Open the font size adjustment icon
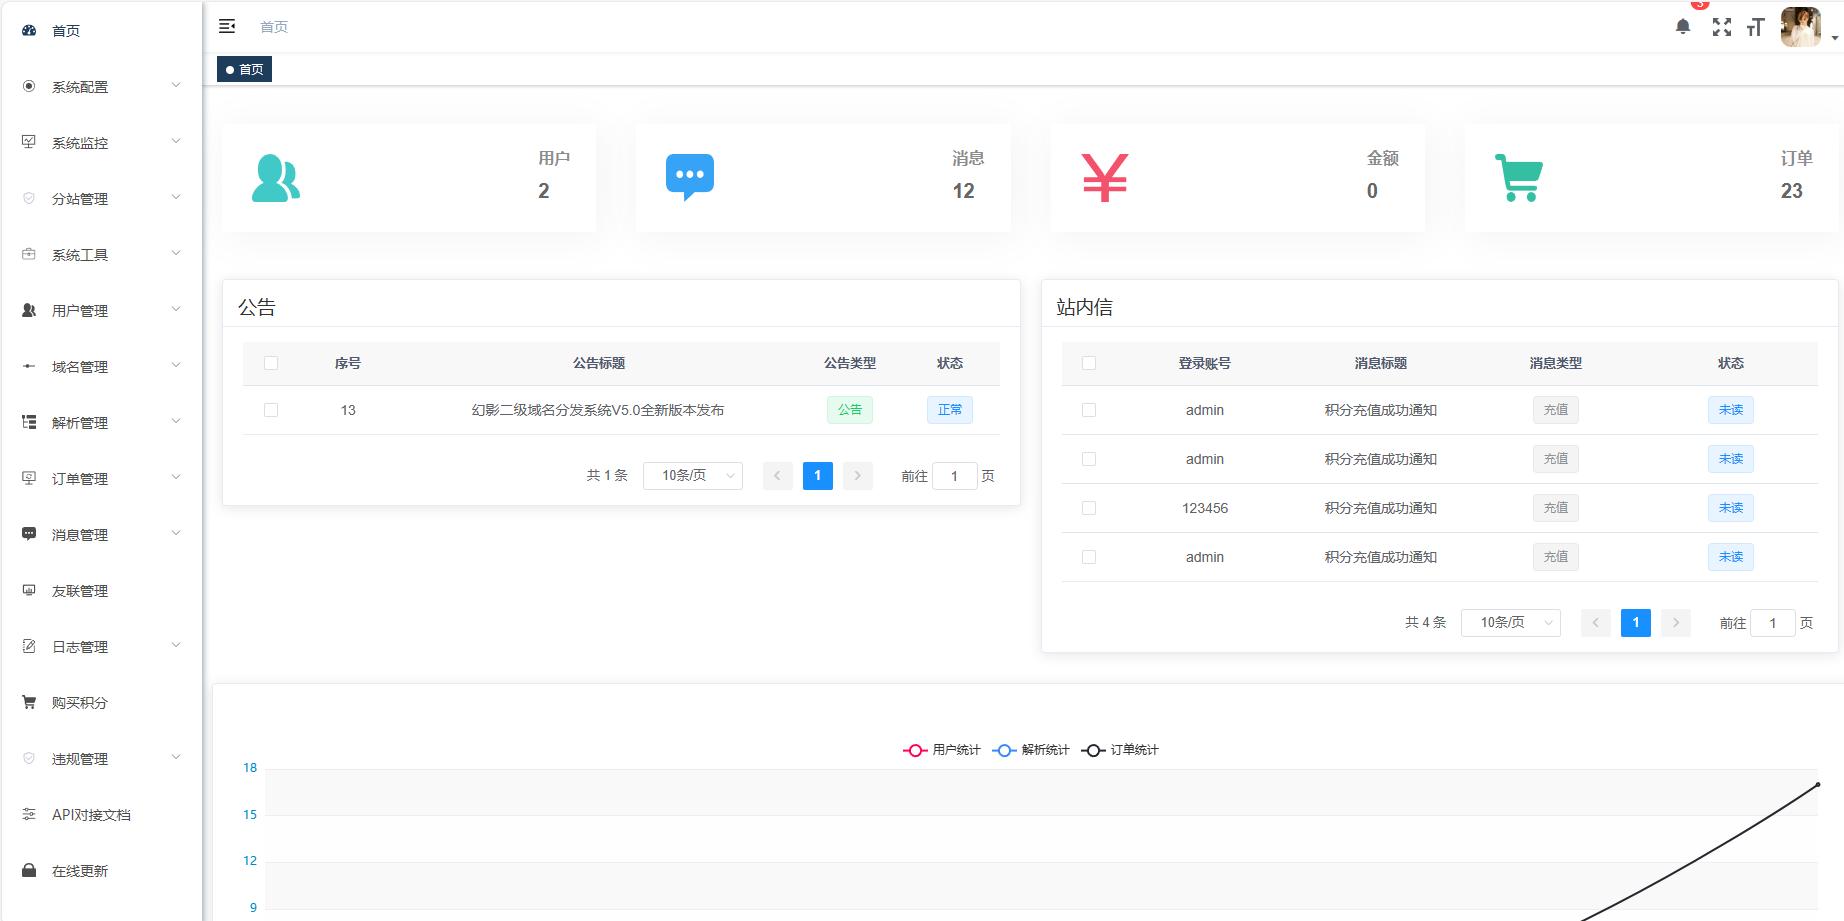Viewport: 1844px width, 921px height. 1755,27
